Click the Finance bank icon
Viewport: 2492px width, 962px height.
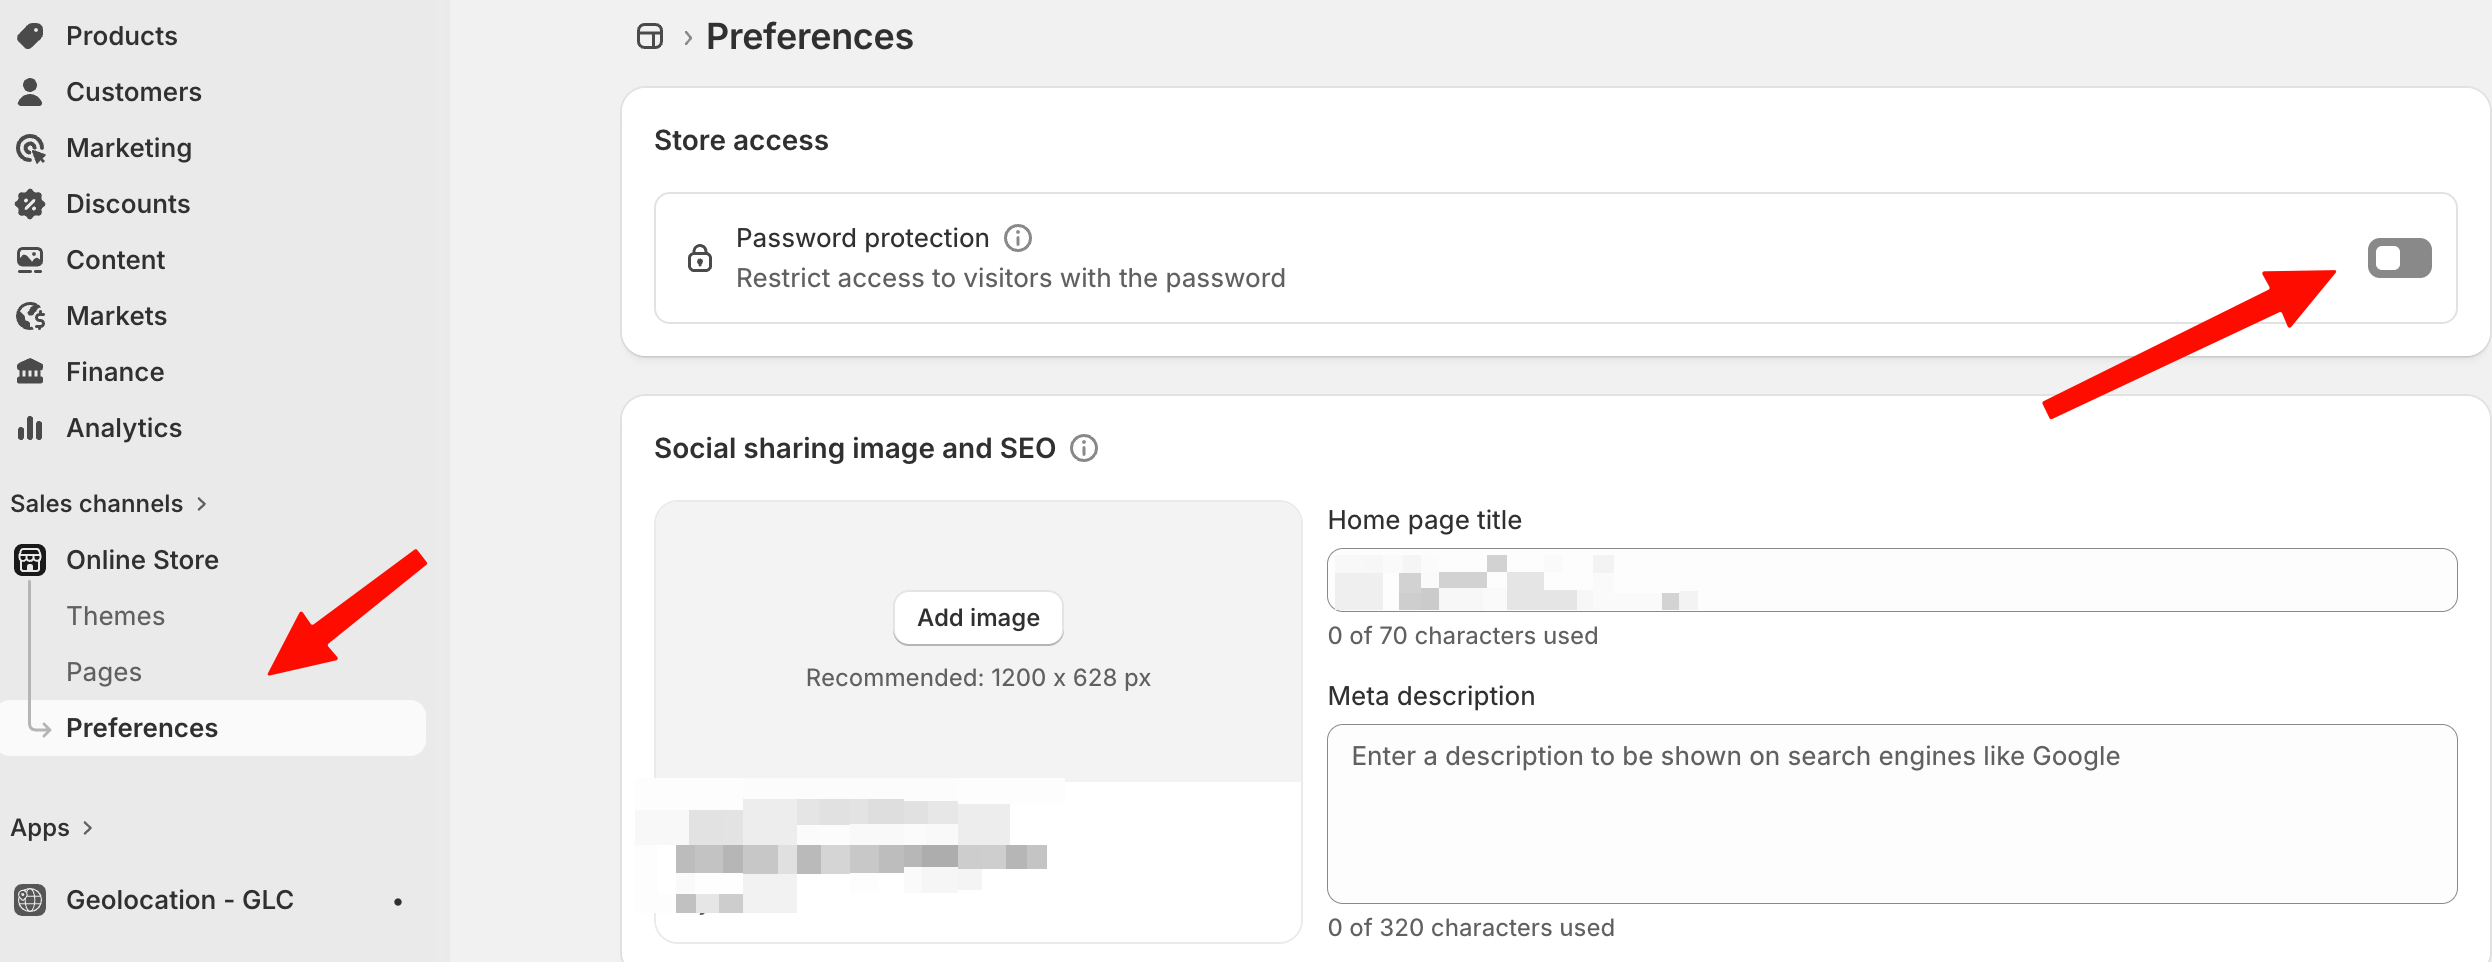30,372
